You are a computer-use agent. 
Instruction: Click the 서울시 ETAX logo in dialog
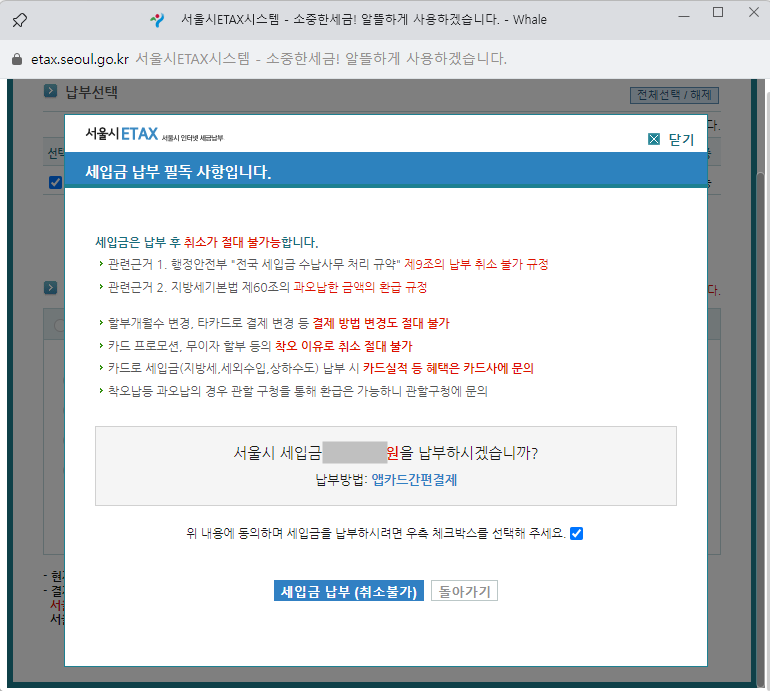point(154,134)
